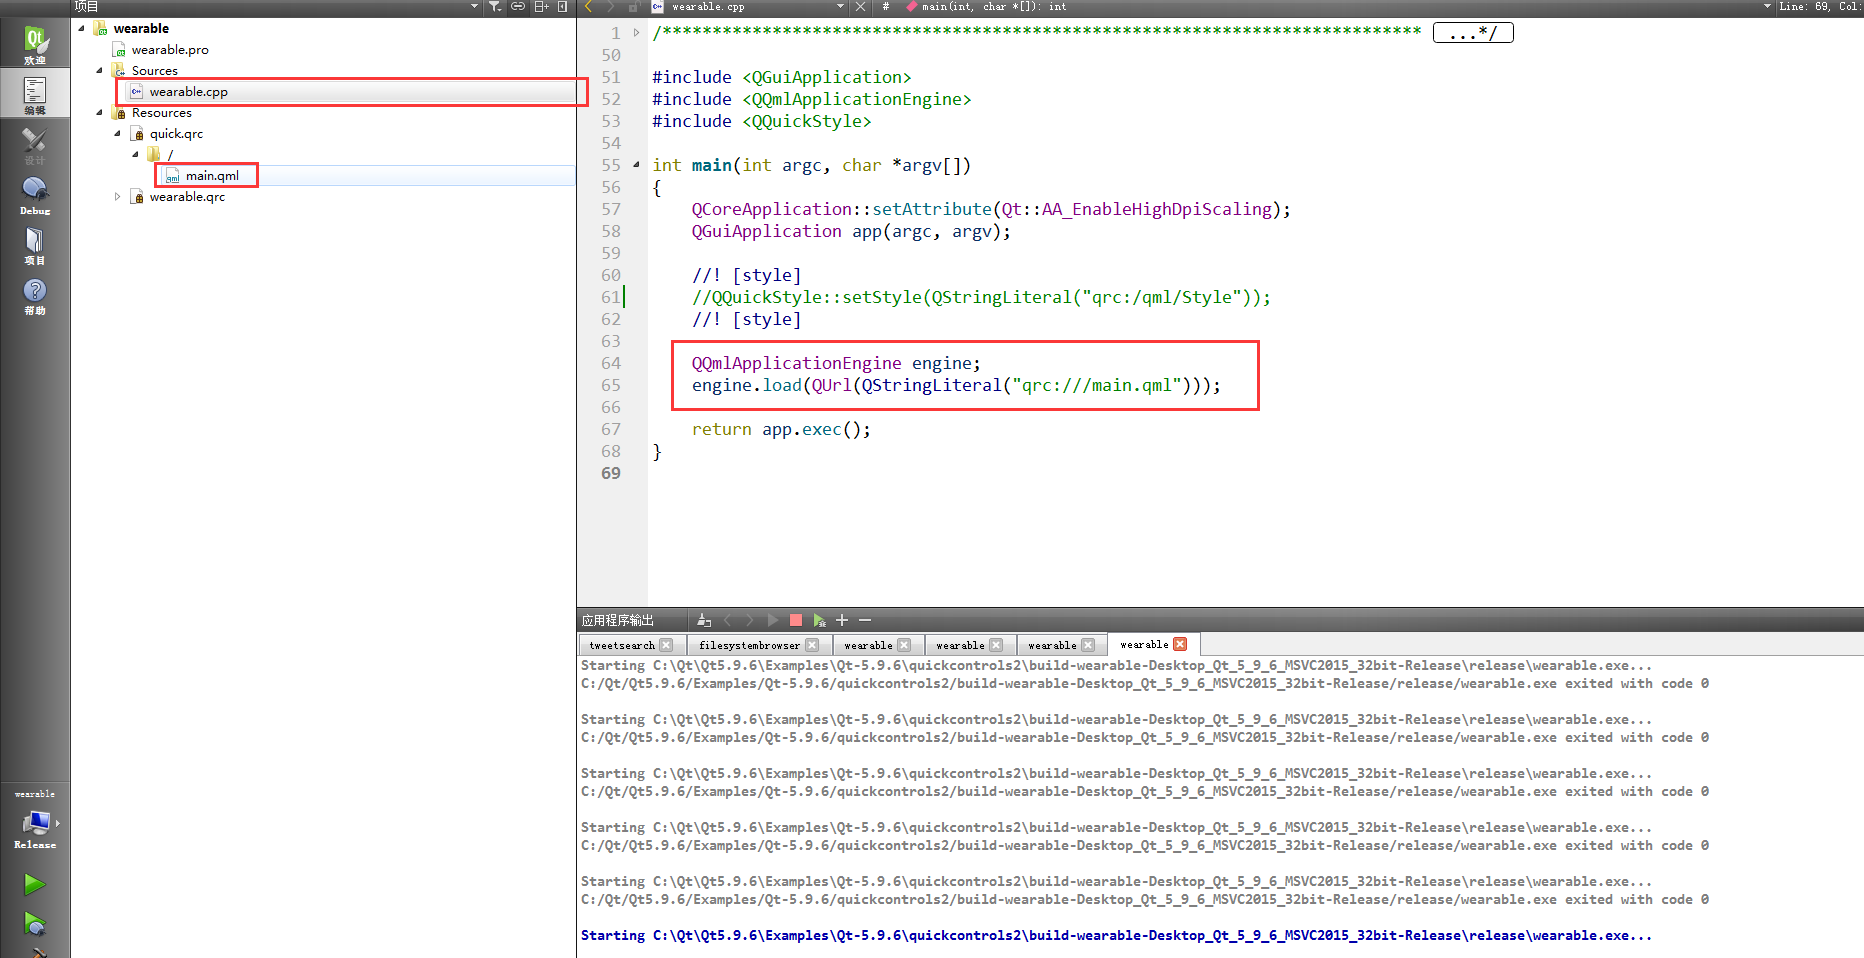
Task: Attach debugger to the running application
Action: point(819,620)
